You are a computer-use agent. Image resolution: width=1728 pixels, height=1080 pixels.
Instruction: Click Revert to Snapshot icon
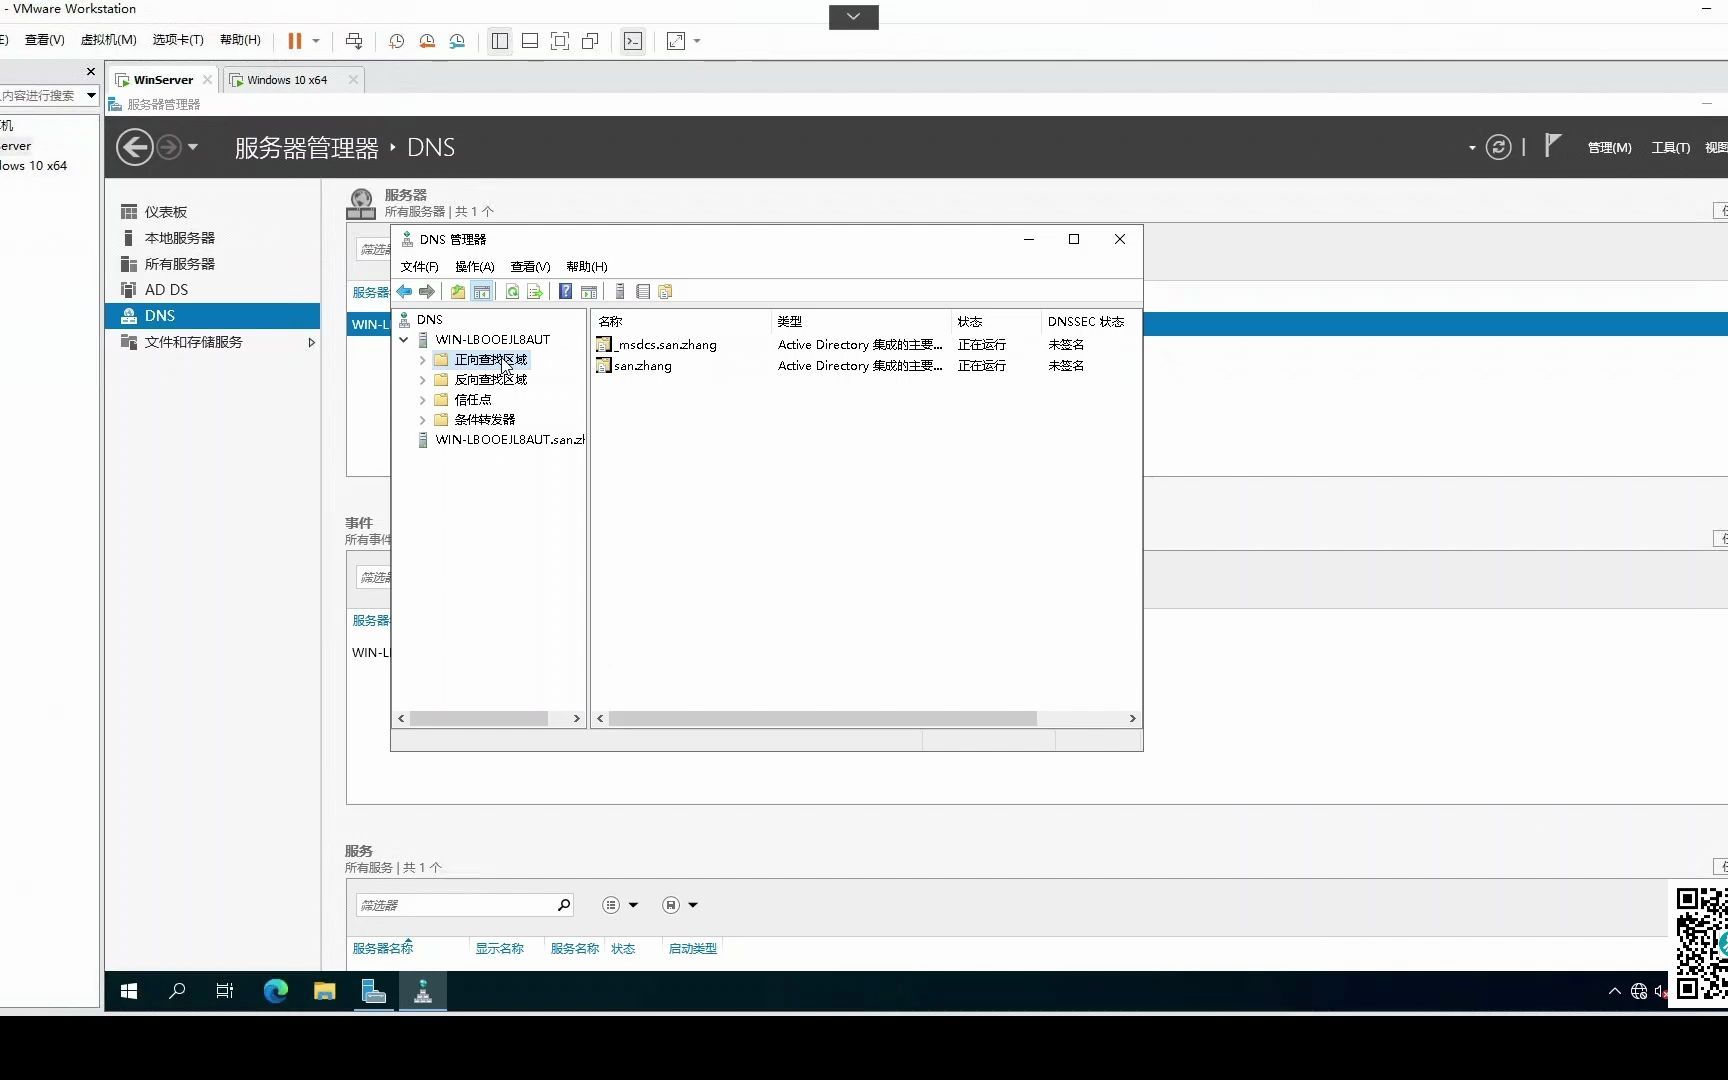(x=427, y=41)
